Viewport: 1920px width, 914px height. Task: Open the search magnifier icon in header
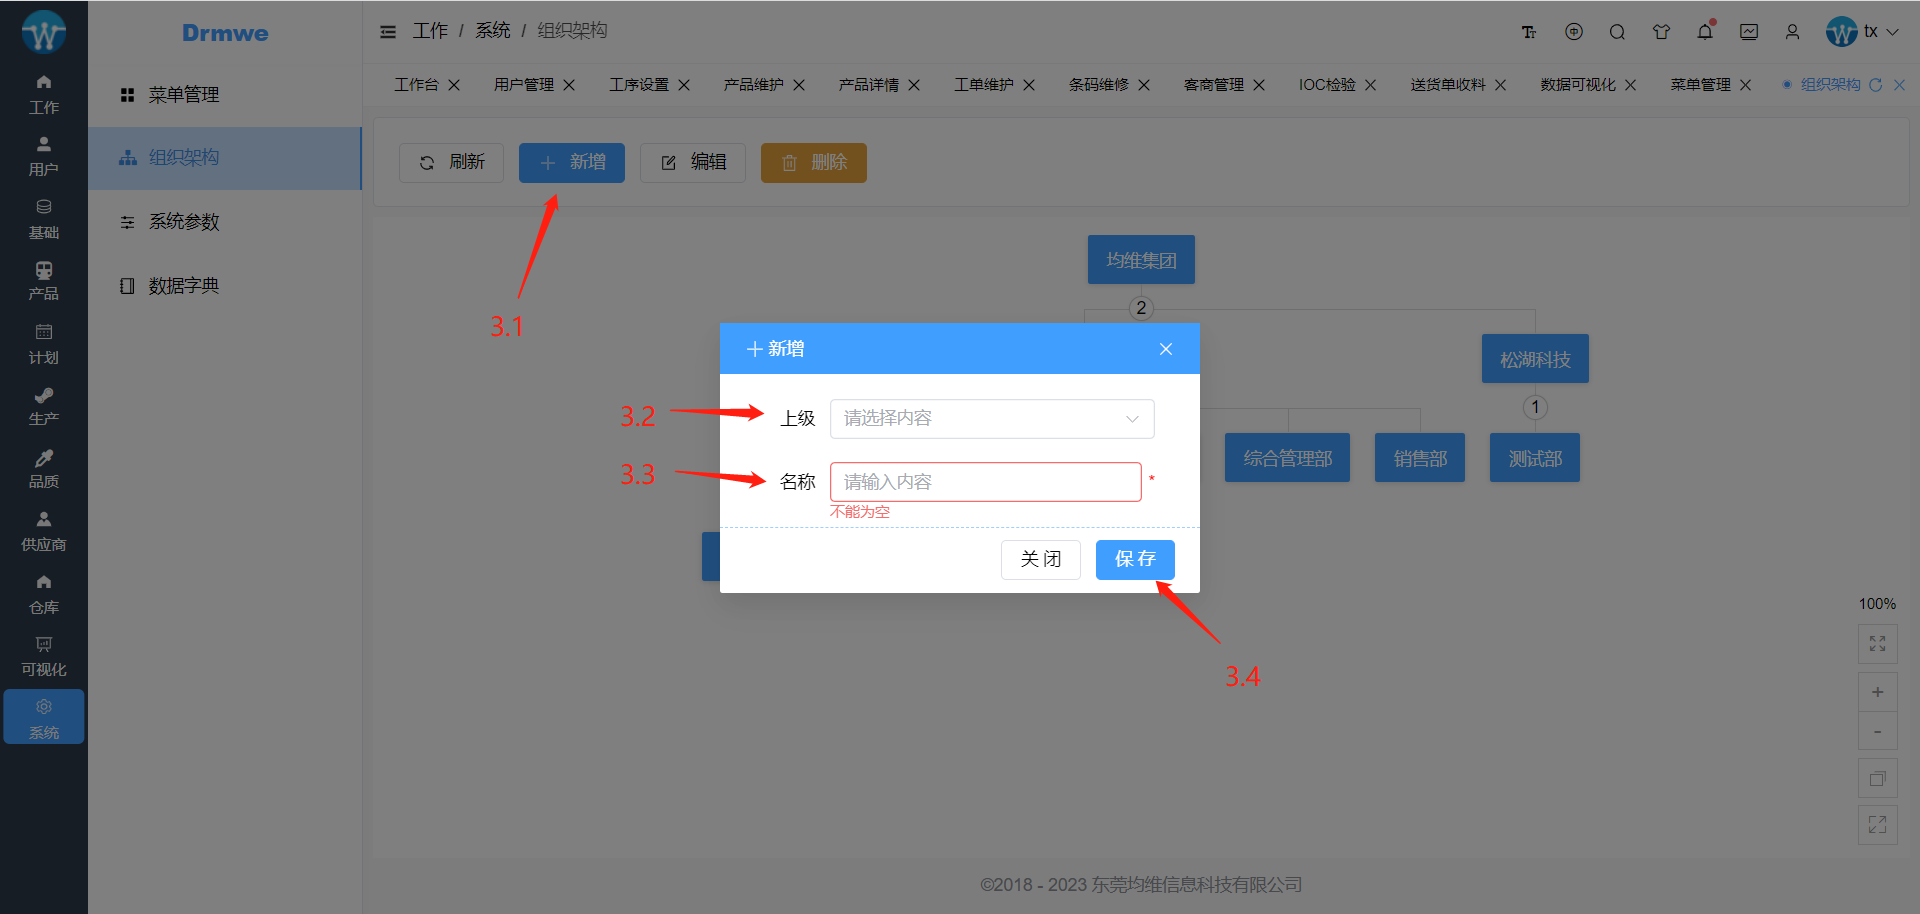point(1617,32)
